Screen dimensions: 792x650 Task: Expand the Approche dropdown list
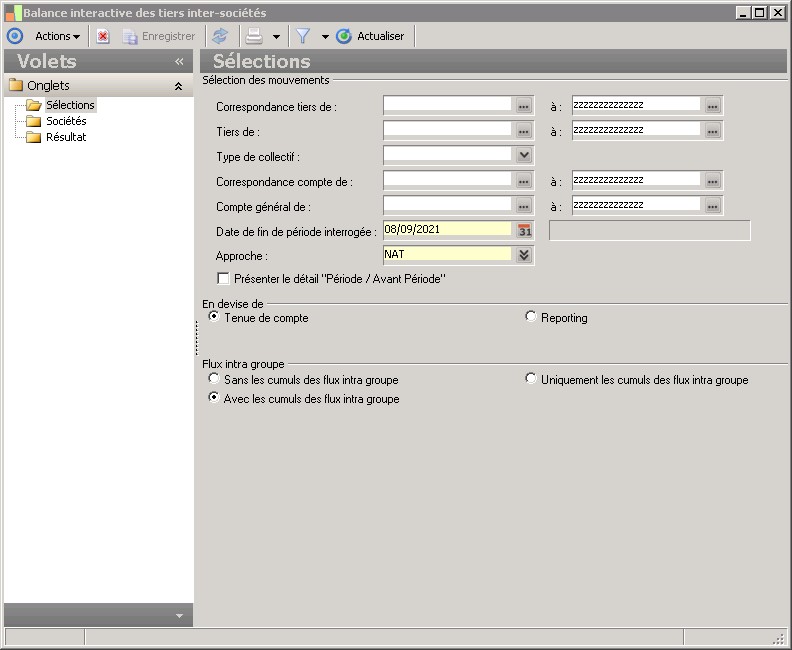[524, 255]
